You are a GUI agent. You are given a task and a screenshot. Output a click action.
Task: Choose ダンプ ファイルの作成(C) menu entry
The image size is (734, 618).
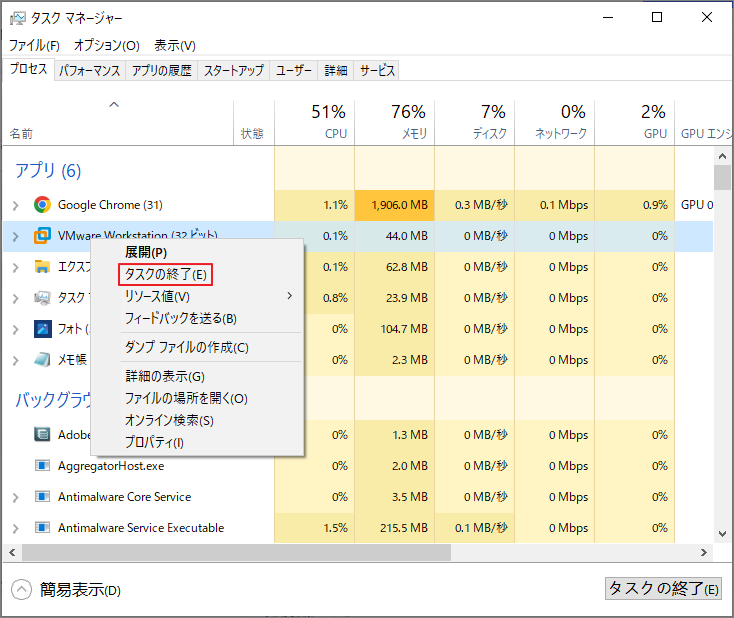[x=198, y=347]
